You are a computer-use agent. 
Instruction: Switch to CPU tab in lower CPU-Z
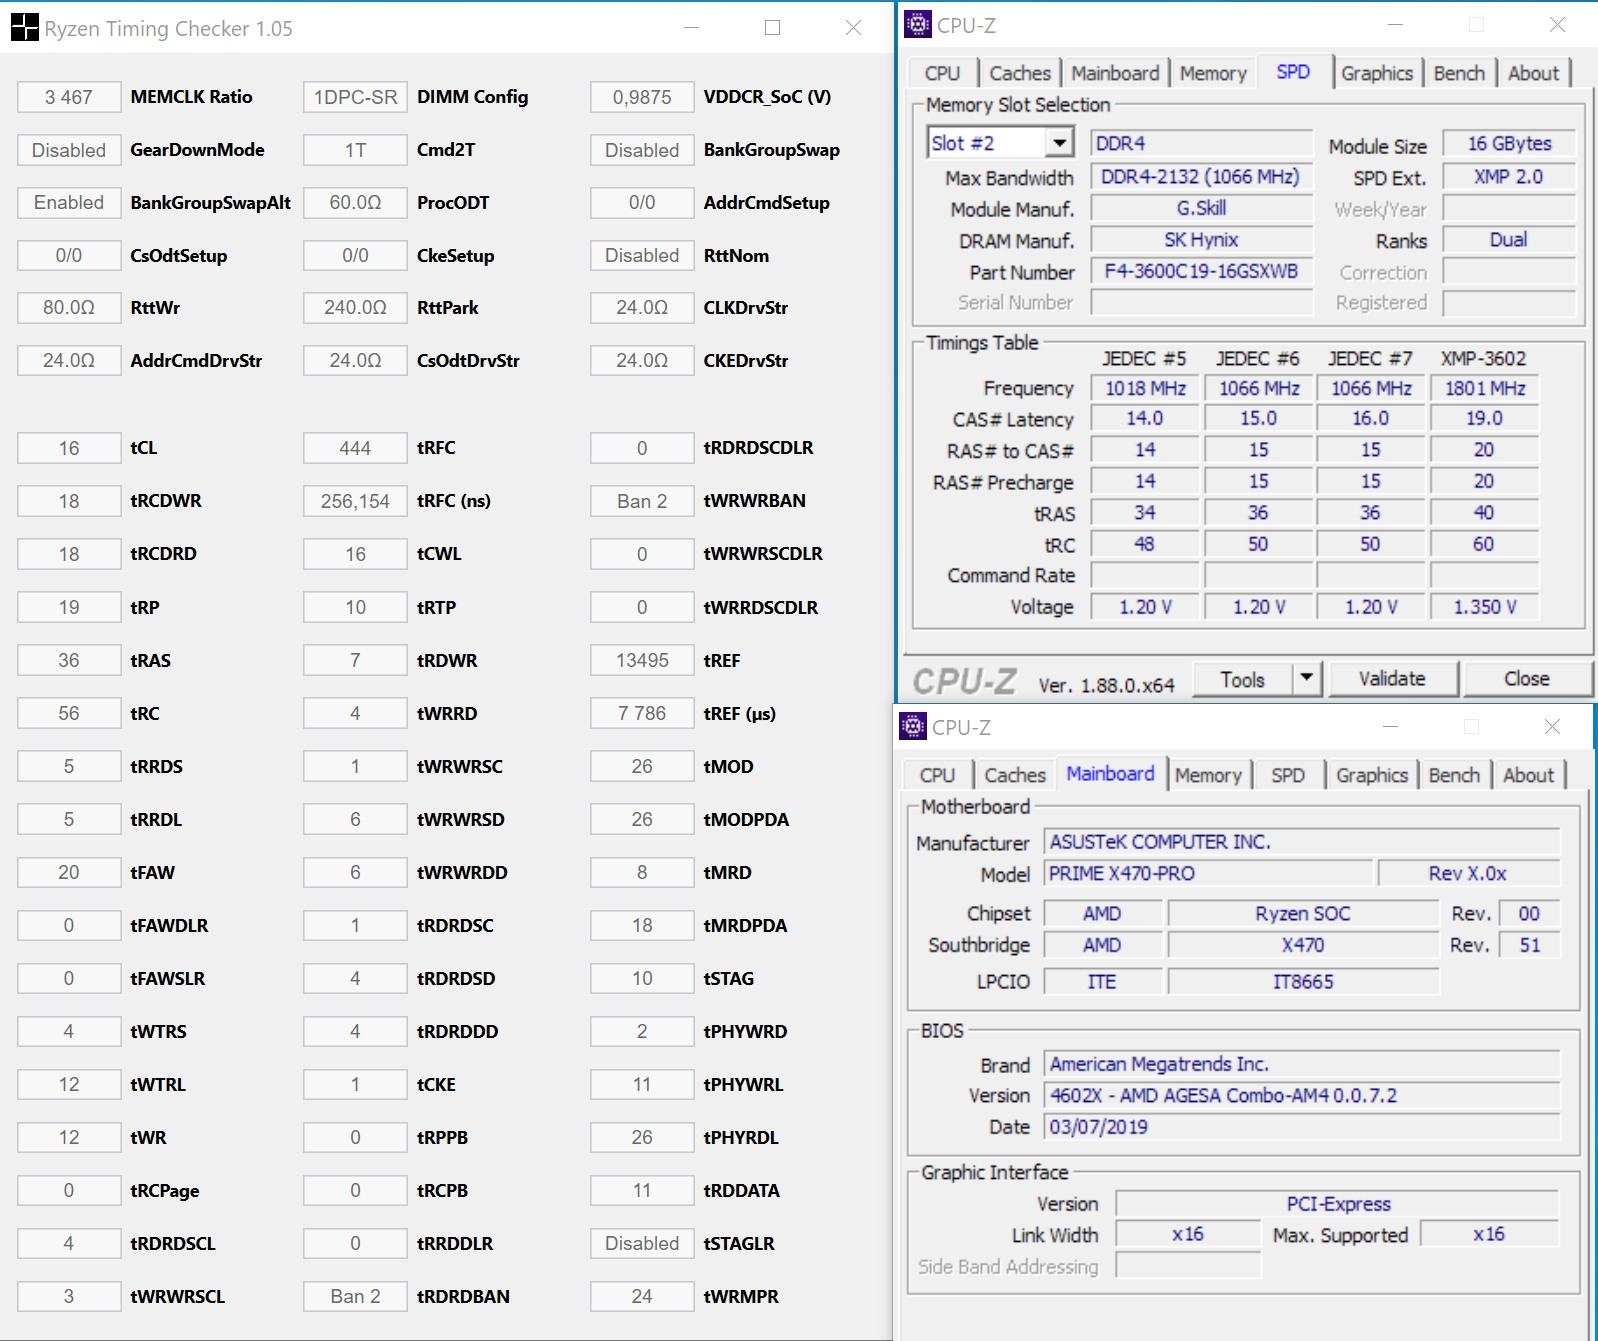click(937, 775)
